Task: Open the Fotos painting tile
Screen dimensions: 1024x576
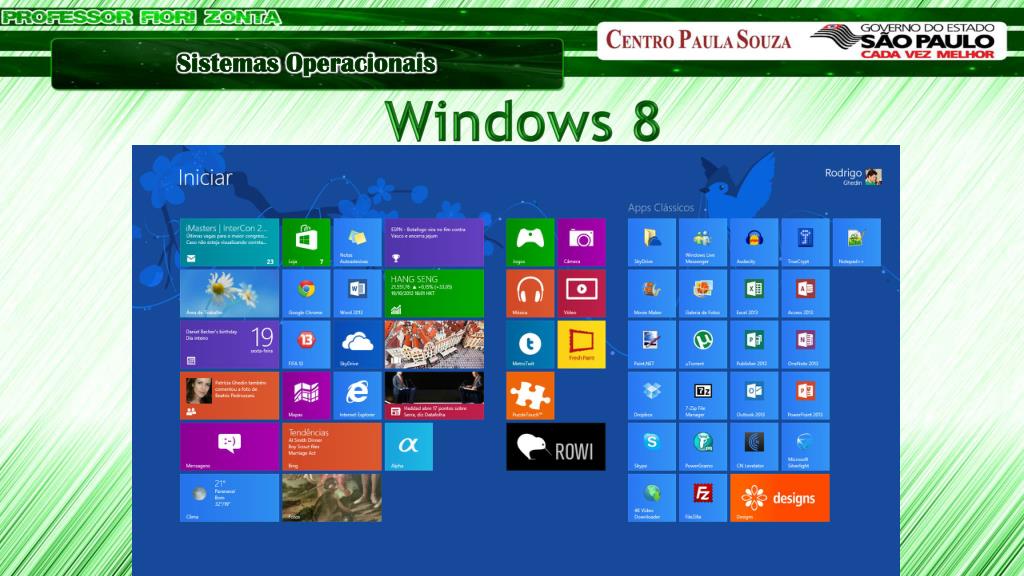Action: pos(332,498)
